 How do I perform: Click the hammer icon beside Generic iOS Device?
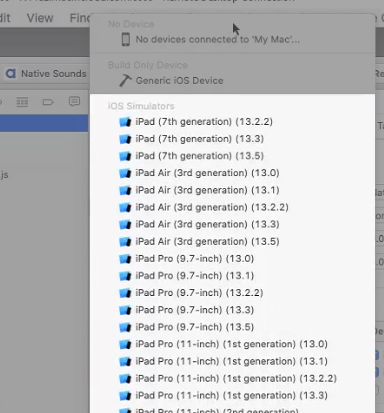[x=125, y=80]
